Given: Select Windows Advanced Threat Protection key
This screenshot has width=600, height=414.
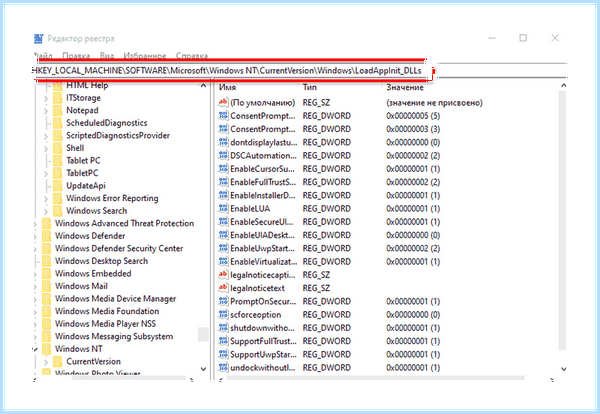Looking at the screenshot, I should pyautogui.click(x=124, y=223).
